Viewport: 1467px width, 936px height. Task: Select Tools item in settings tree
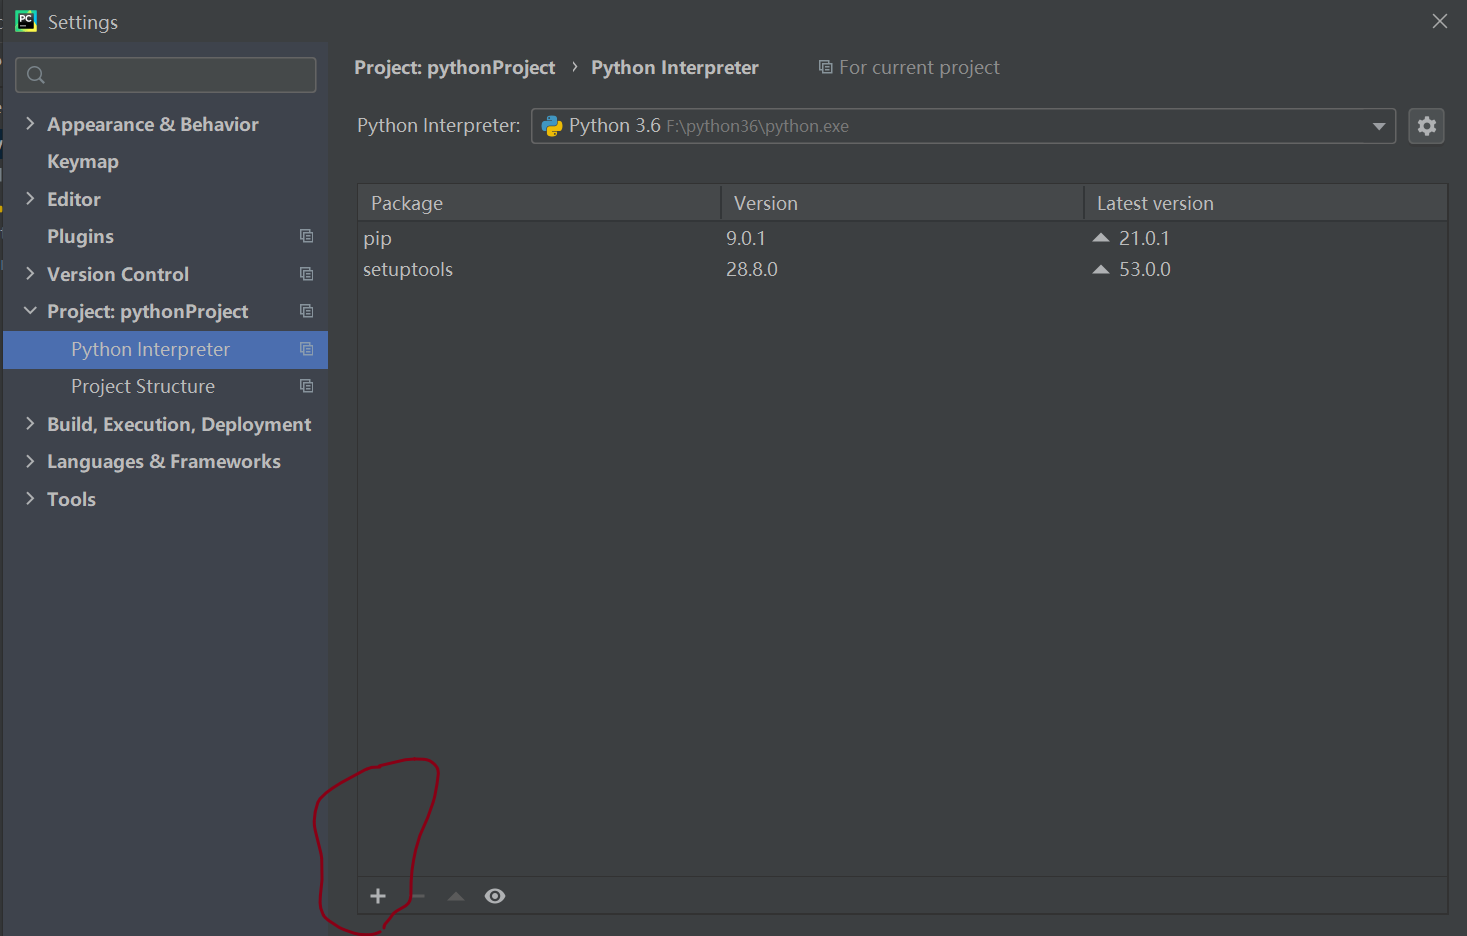pyautogui.click(x=71, y=499)
